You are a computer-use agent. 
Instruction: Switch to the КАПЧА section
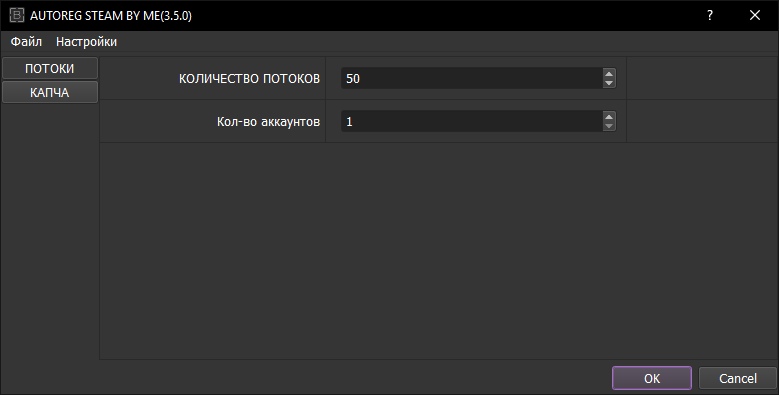tap(50, 92)
